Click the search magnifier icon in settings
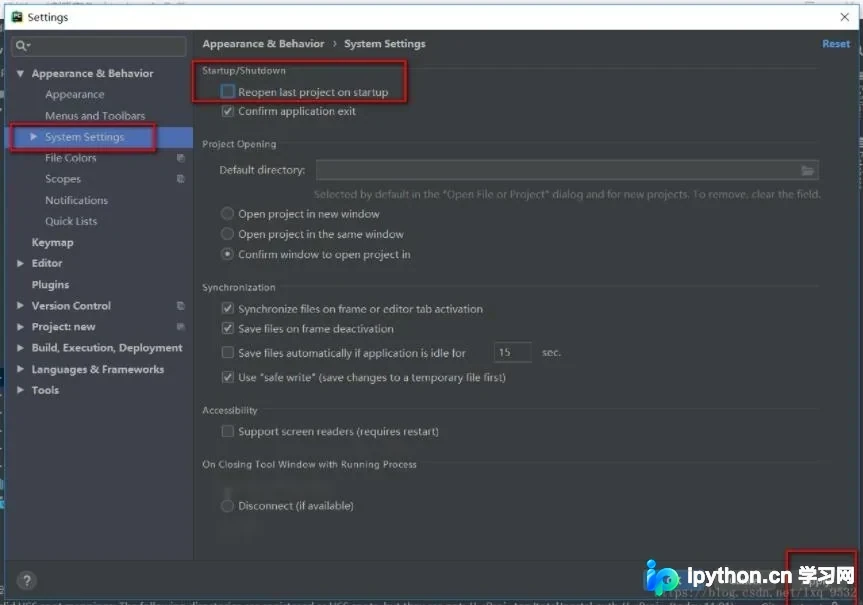The height and width of the screenshot is (605, 863). 22,46
